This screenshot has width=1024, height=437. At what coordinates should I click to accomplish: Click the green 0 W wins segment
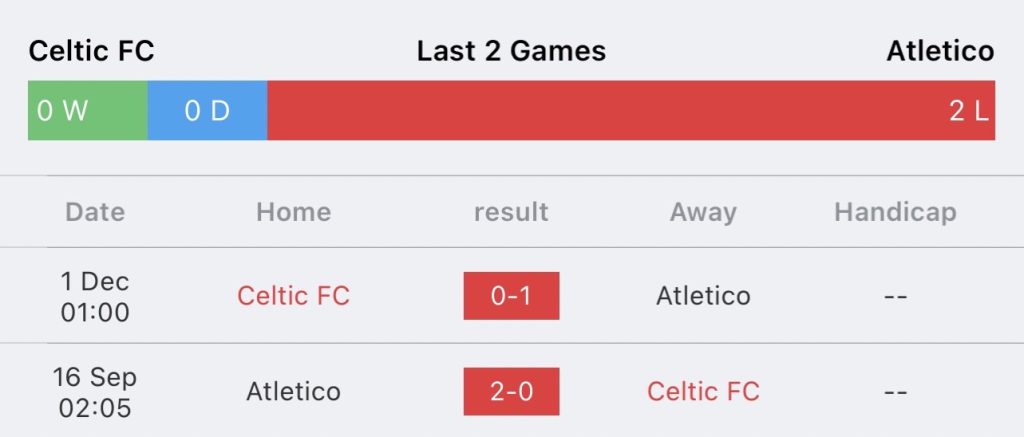[88, 110]
